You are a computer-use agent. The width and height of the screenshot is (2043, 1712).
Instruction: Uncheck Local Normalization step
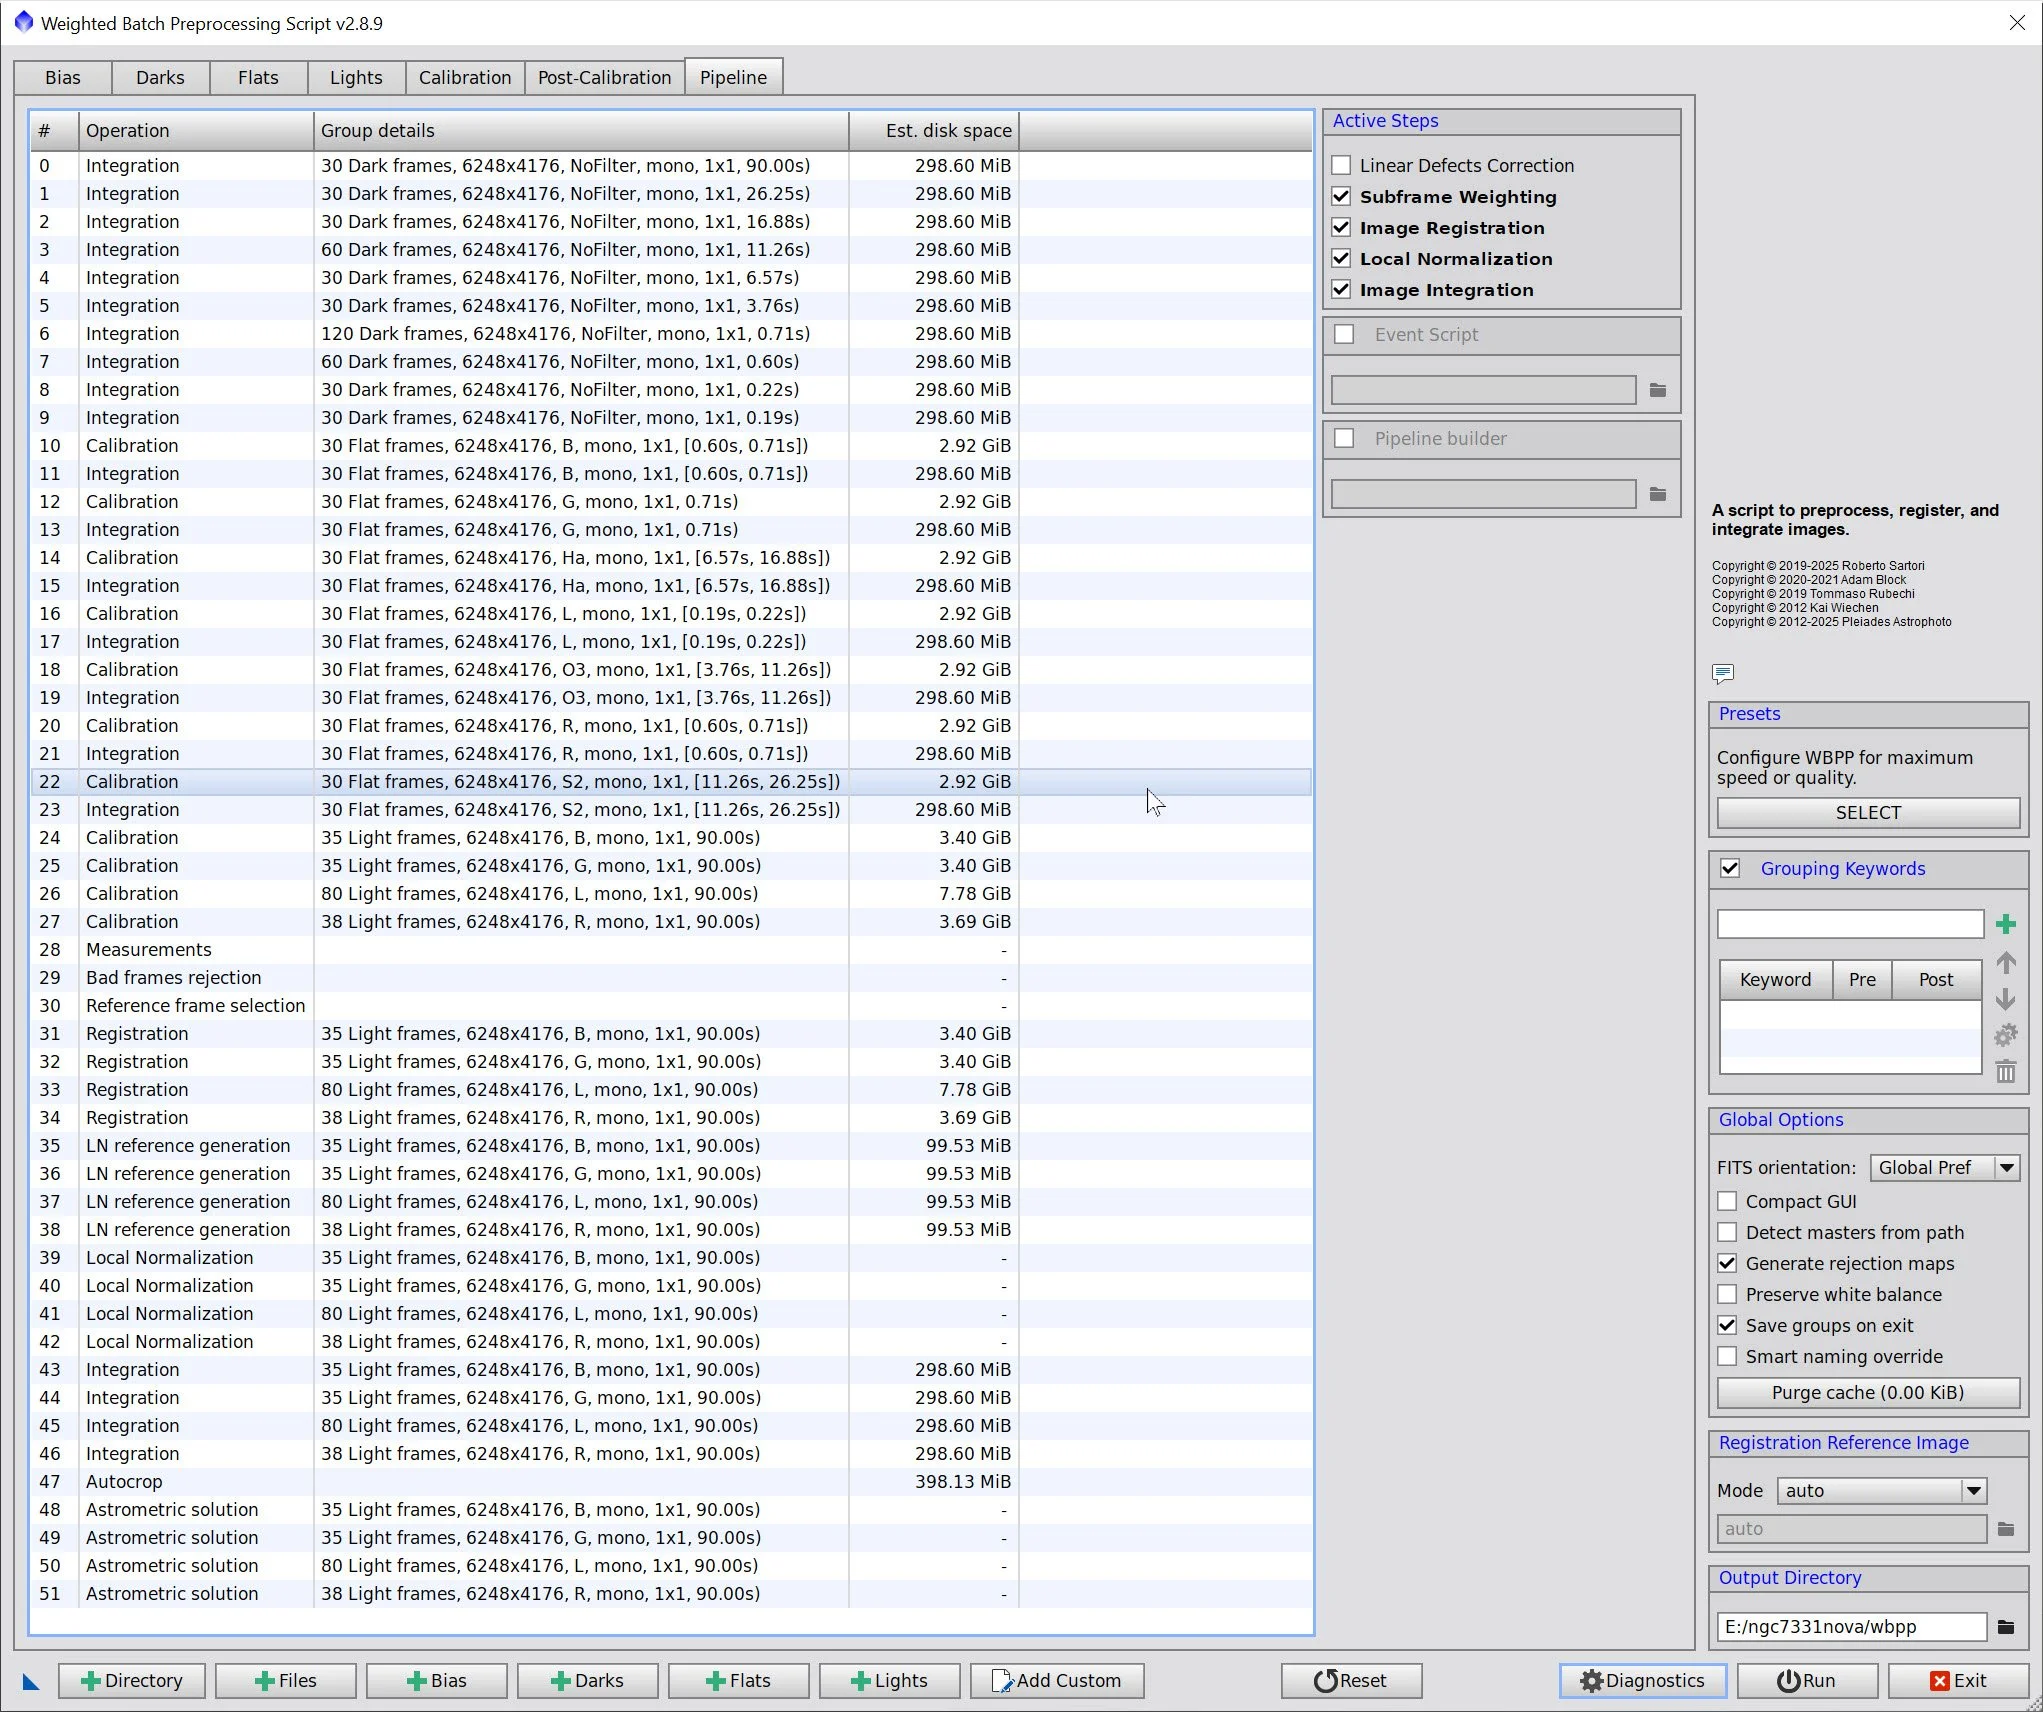[x=1342, y=259]
